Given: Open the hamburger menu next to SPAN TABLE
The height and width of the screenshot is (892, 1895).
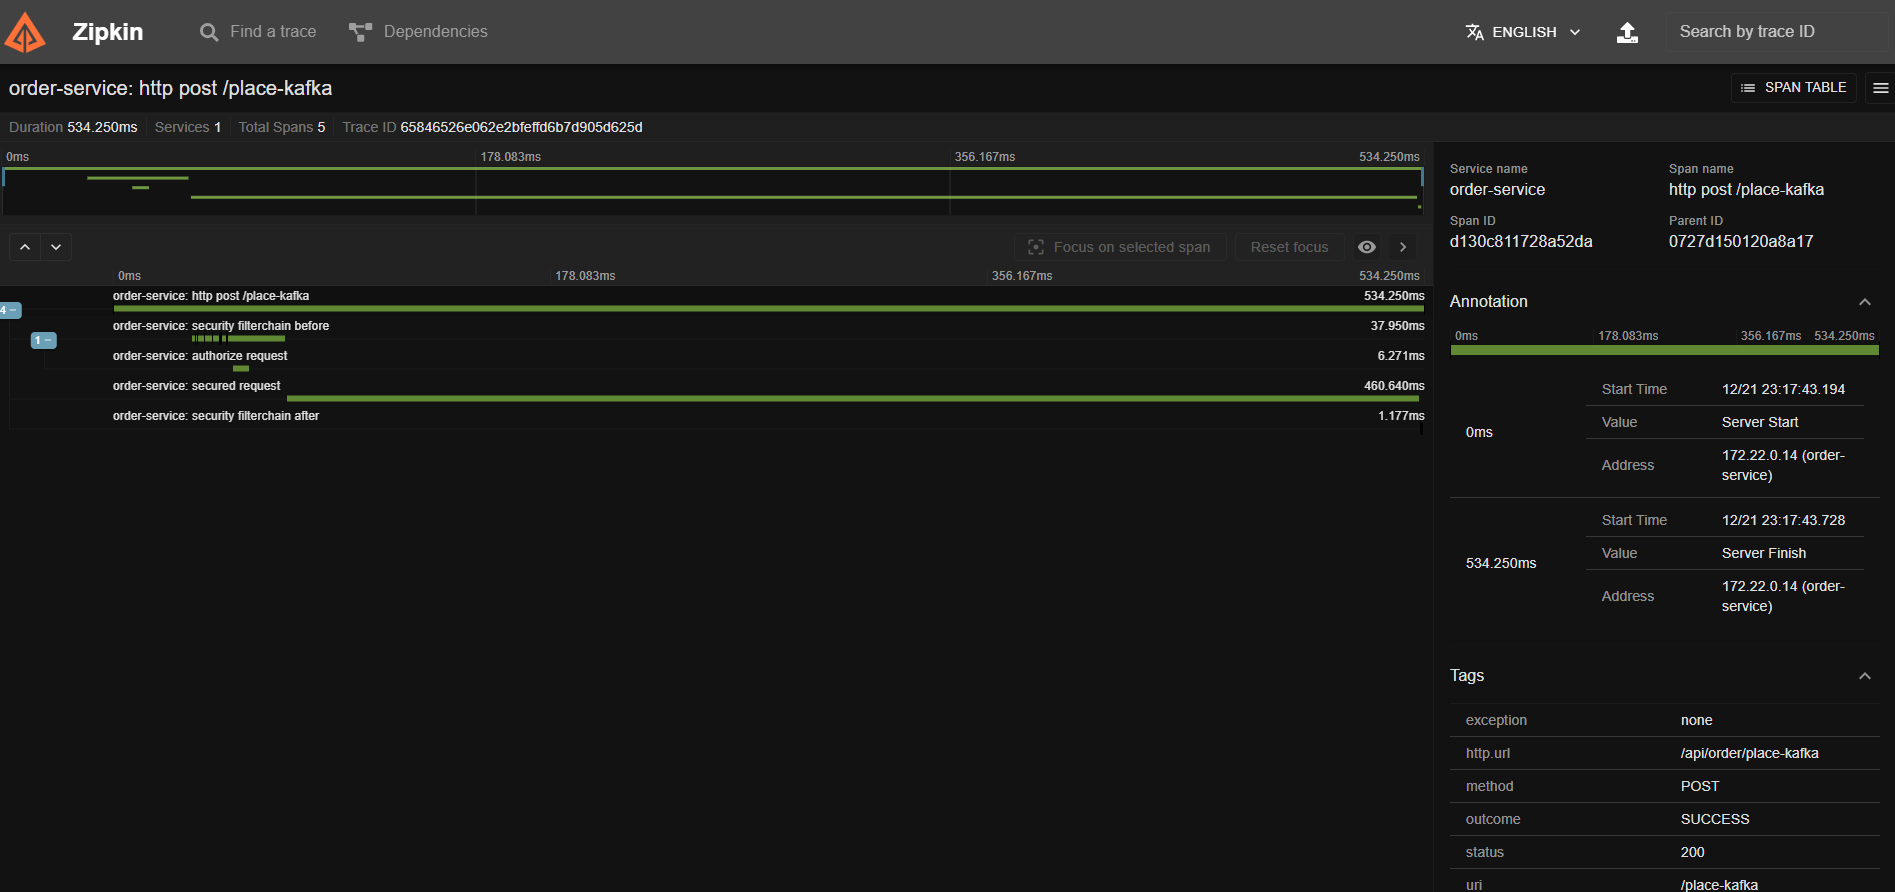Looking at the screenshot, I should point(1880,88).
